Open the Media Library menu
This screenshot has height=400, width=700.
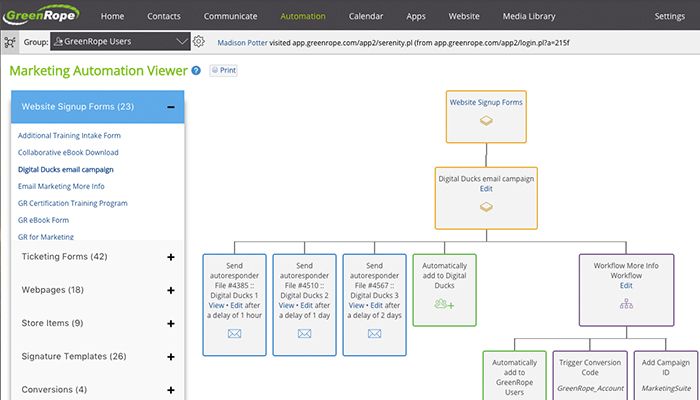click(529, 16)
